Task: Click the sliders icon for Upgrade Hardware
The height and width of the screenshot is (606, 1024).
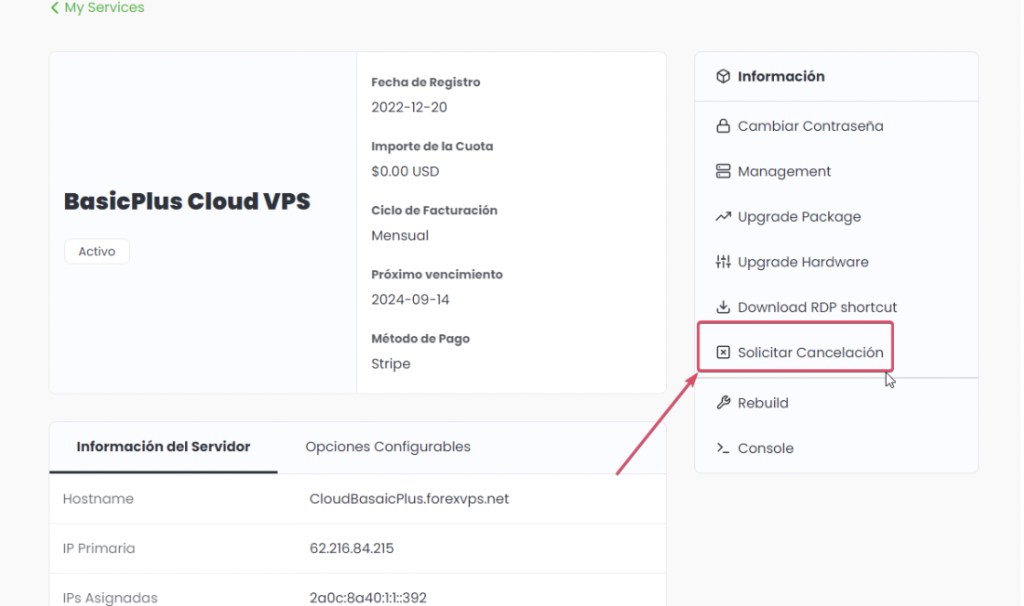Action: point(723,262)
